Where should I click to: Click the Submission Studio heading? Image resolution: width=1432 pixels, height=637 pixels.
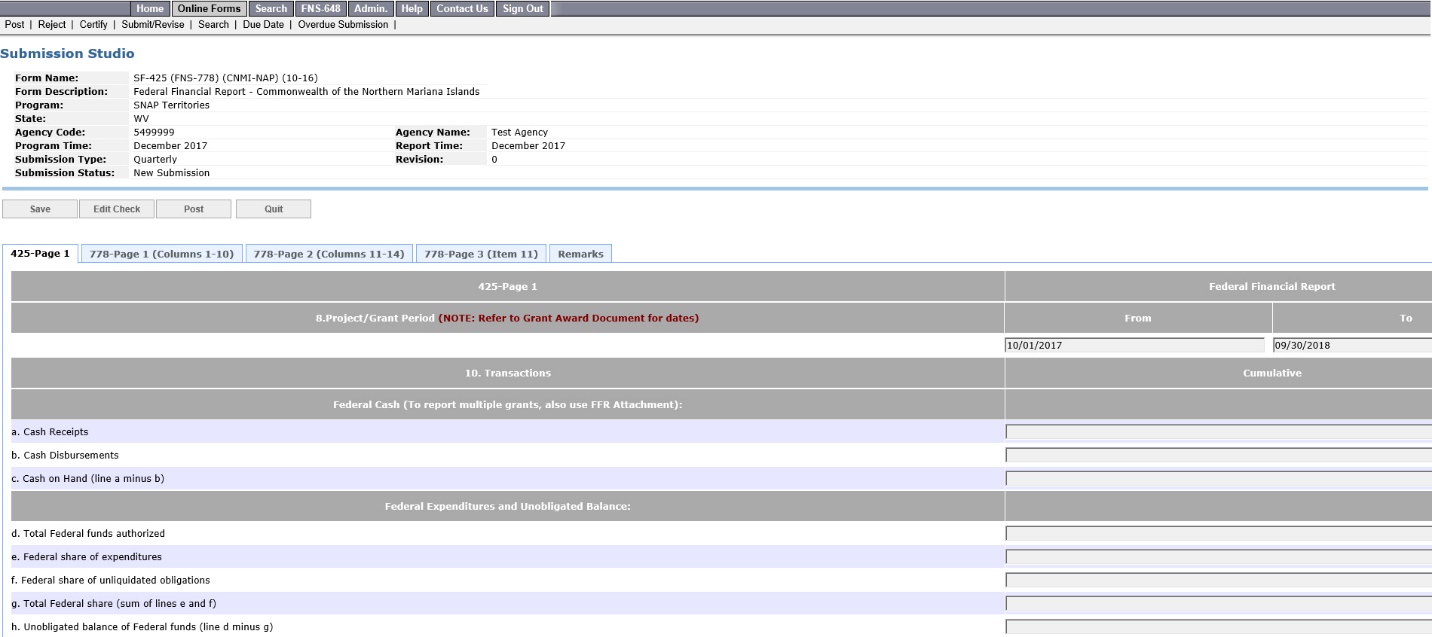pos(68,52)
